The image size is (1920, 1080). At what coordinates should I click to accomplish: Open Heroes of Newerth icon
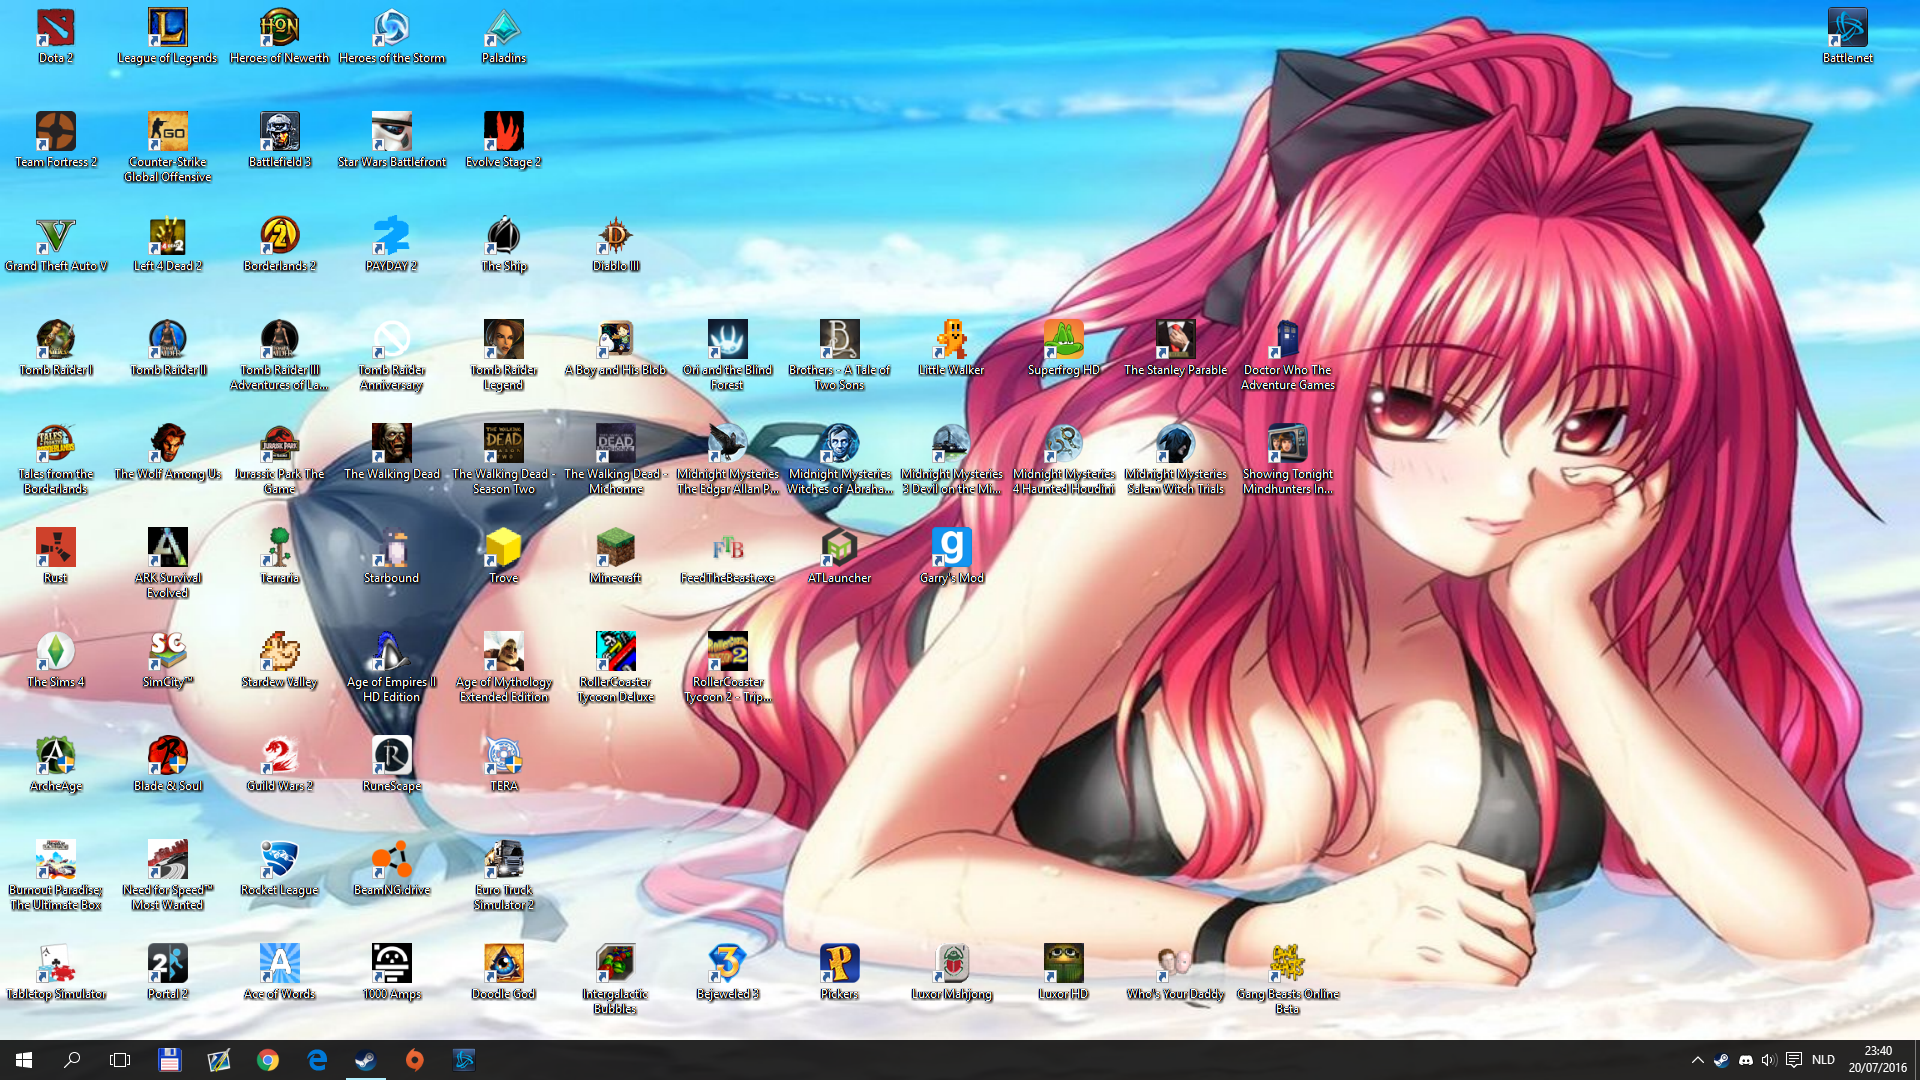[279, 36]
